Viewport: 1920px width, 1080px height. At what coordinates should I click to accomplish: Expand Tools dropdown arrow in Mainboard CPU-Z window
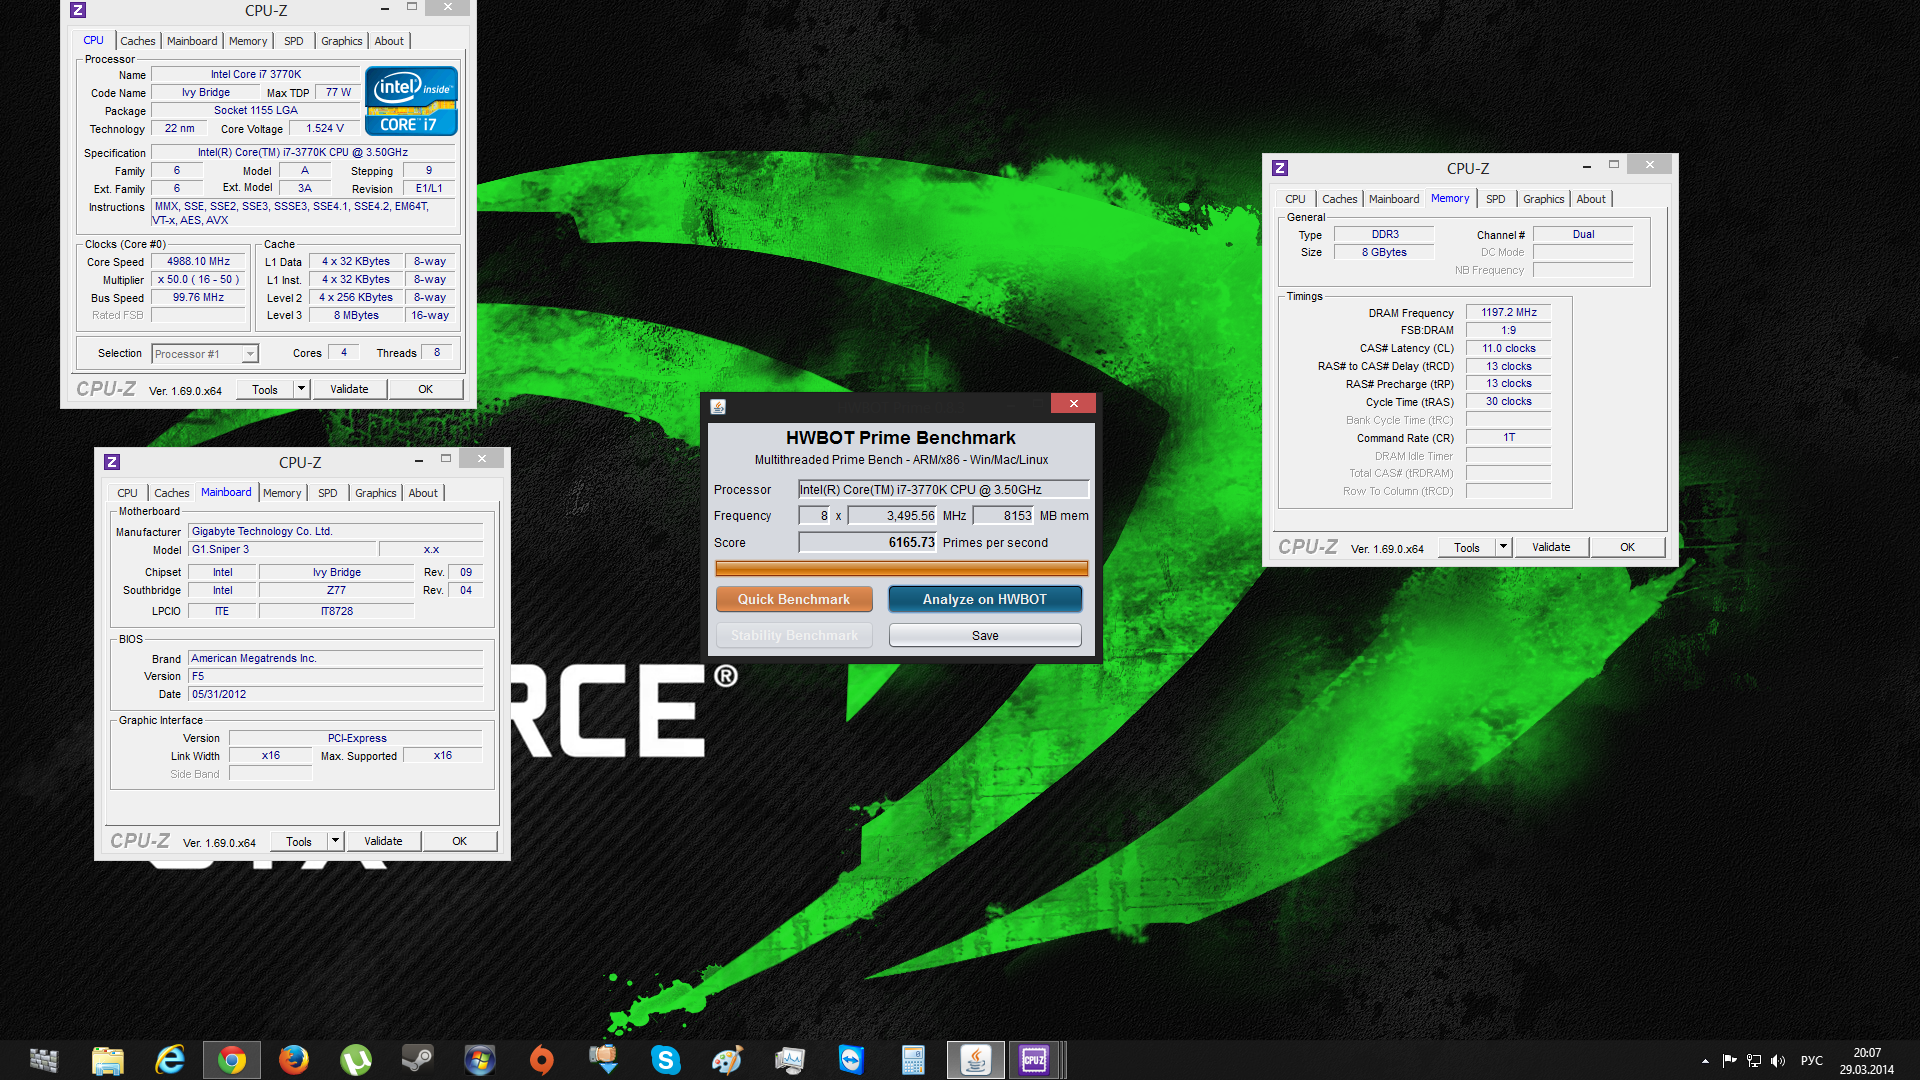point(335,841)
